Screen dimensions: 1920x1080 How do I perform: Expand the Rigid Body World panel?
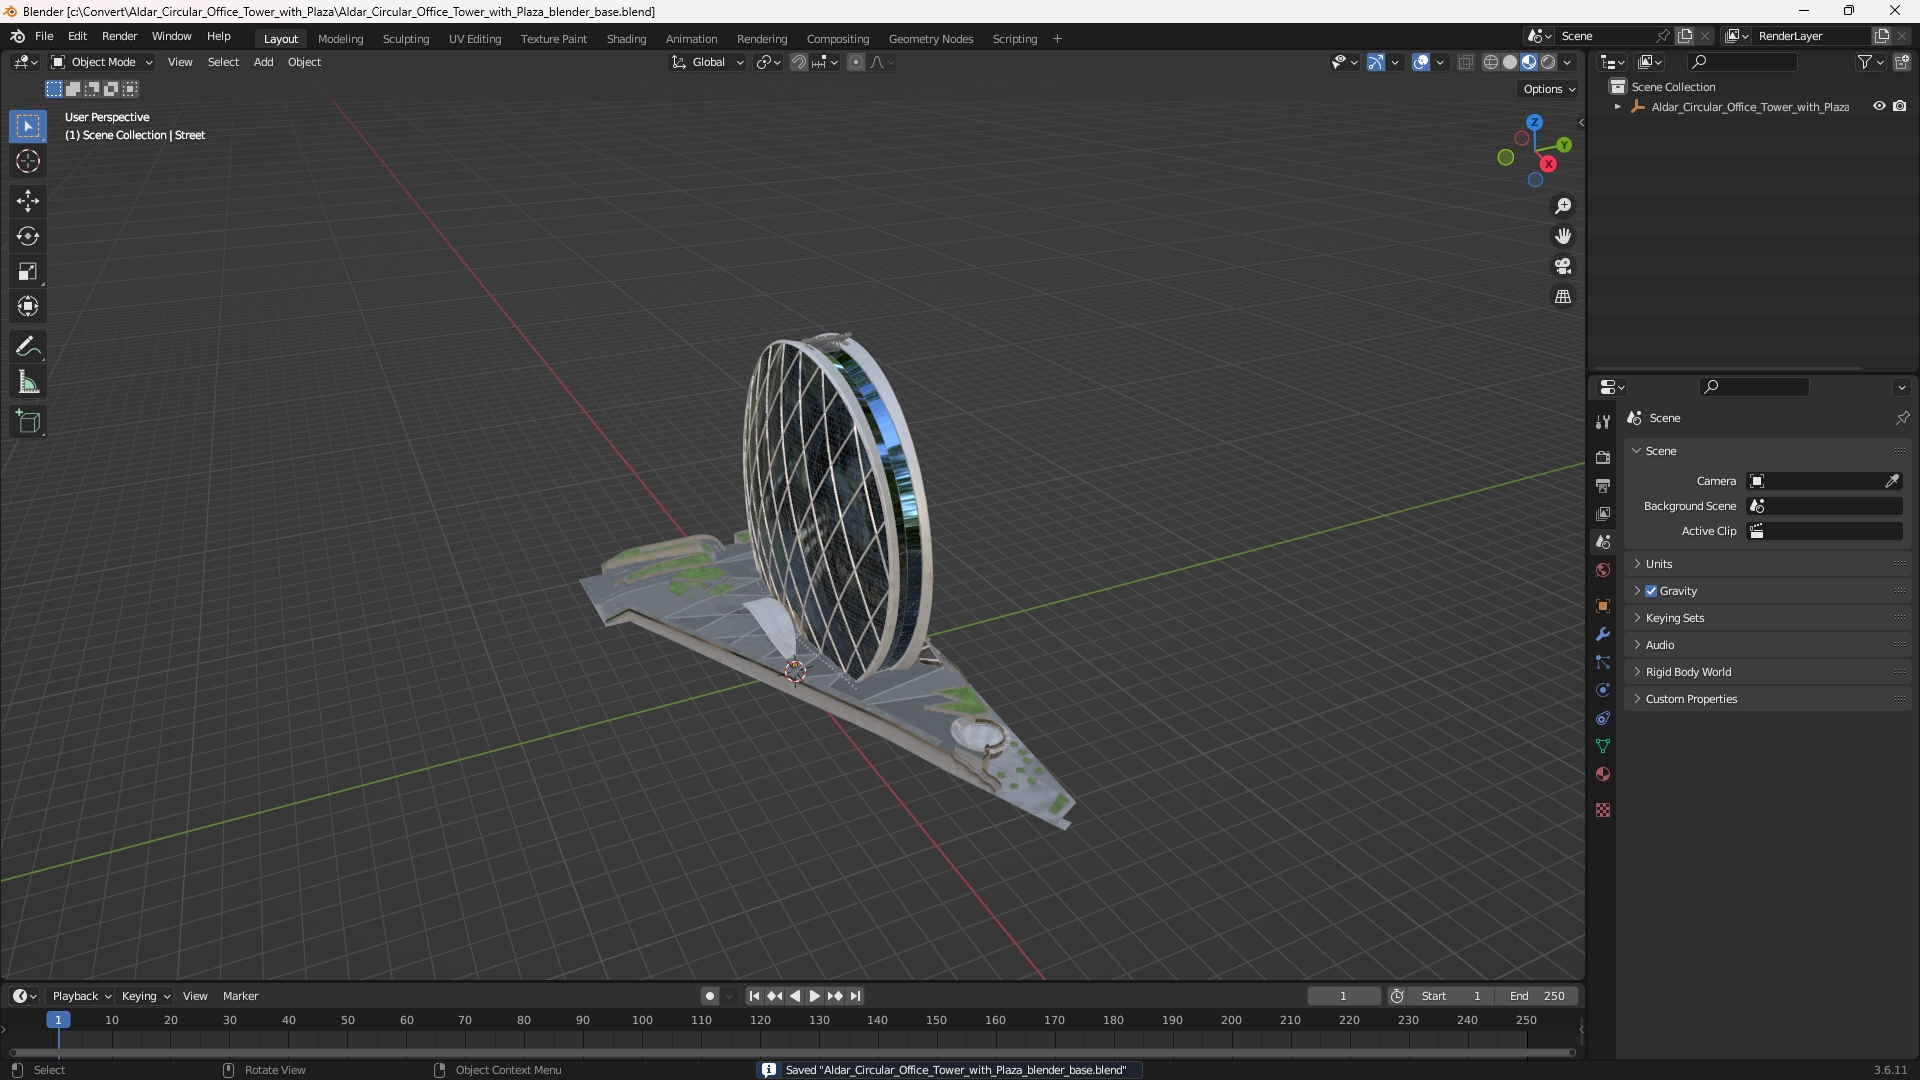[1767, 672]
